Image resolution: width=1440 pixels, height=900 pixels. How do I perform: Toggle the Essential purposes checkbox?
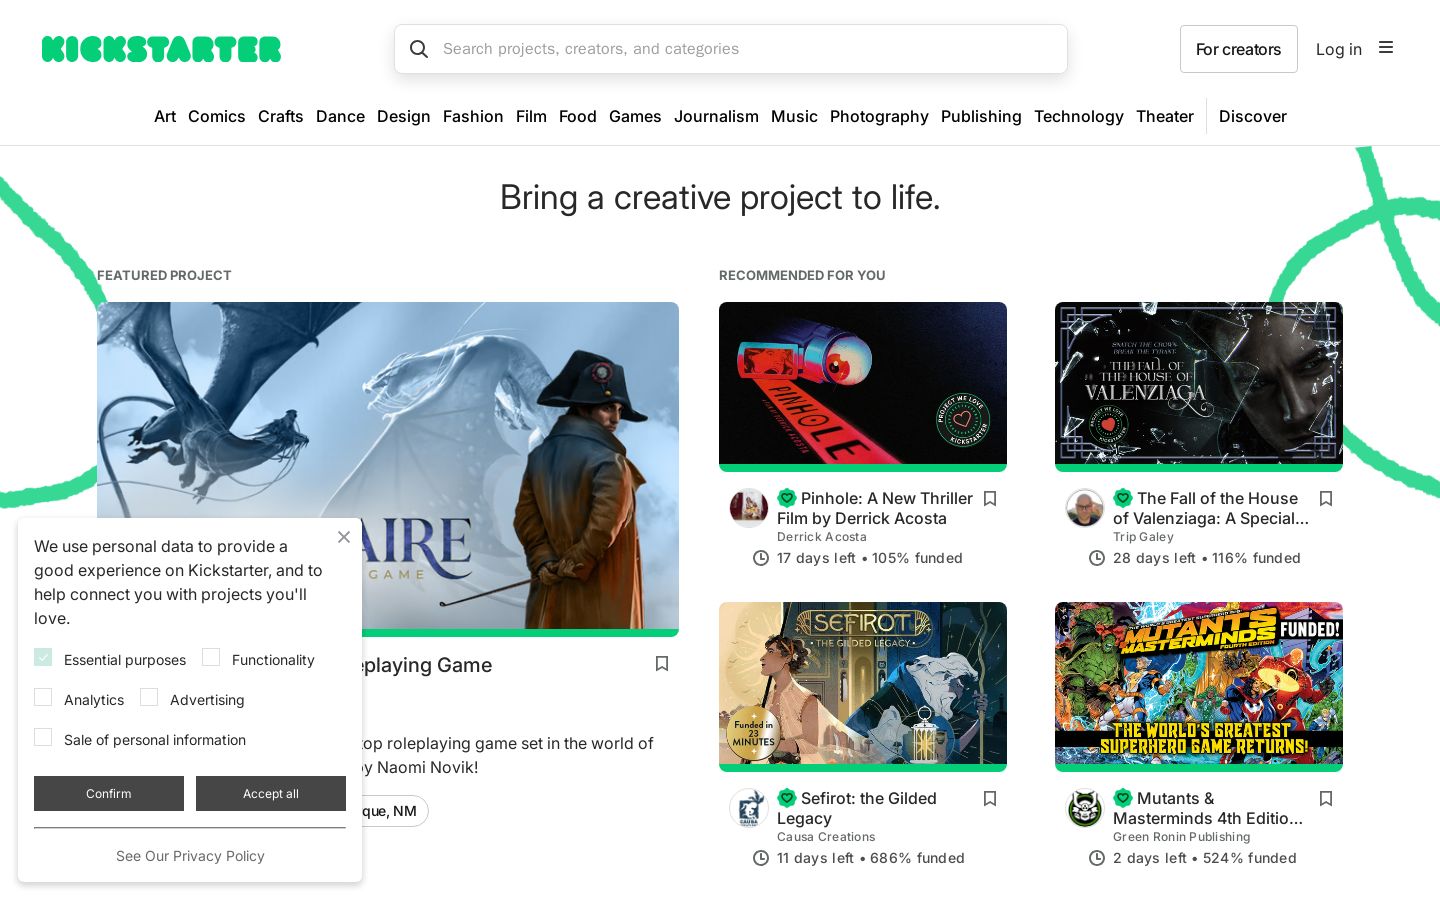(x=43, y=657)
